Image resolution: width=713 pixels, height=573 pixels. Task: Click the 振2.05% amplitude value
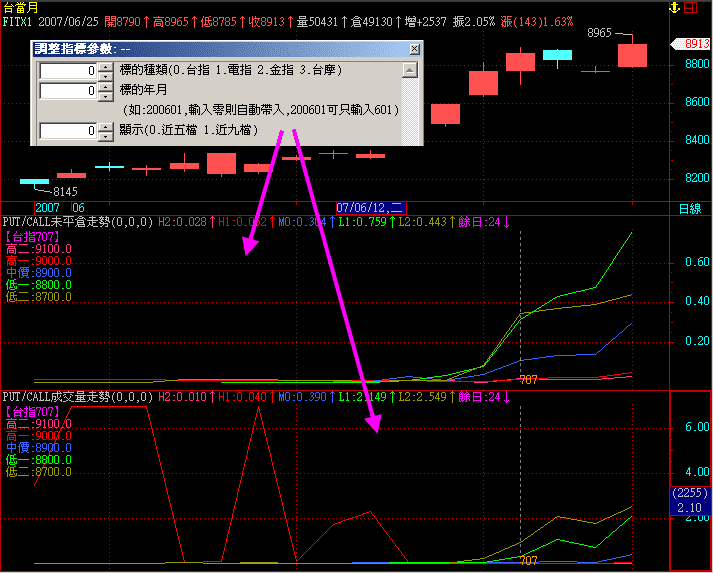[x=473, y=21]
